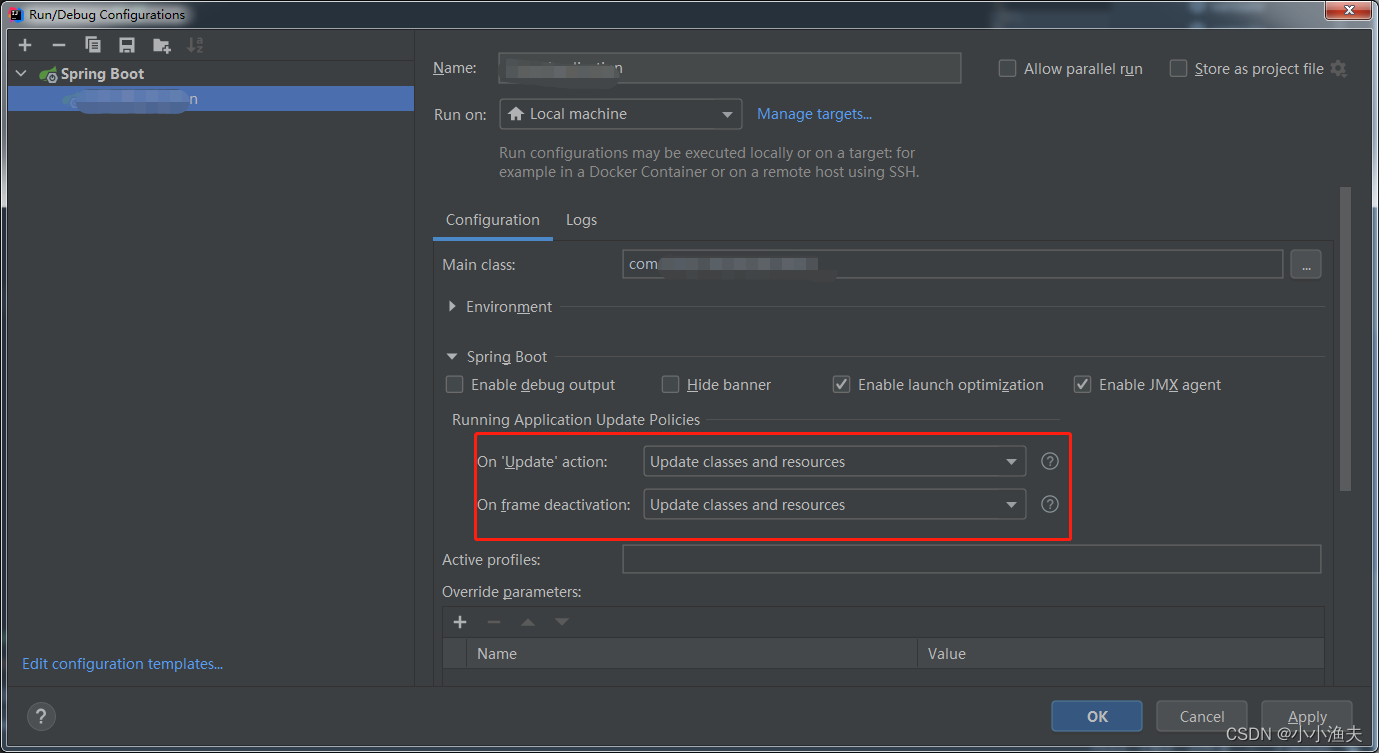Viewport: 1379px width, 753px height.
Task: Click the IntelliJ icon in title bar
Action: coord(16,15)
